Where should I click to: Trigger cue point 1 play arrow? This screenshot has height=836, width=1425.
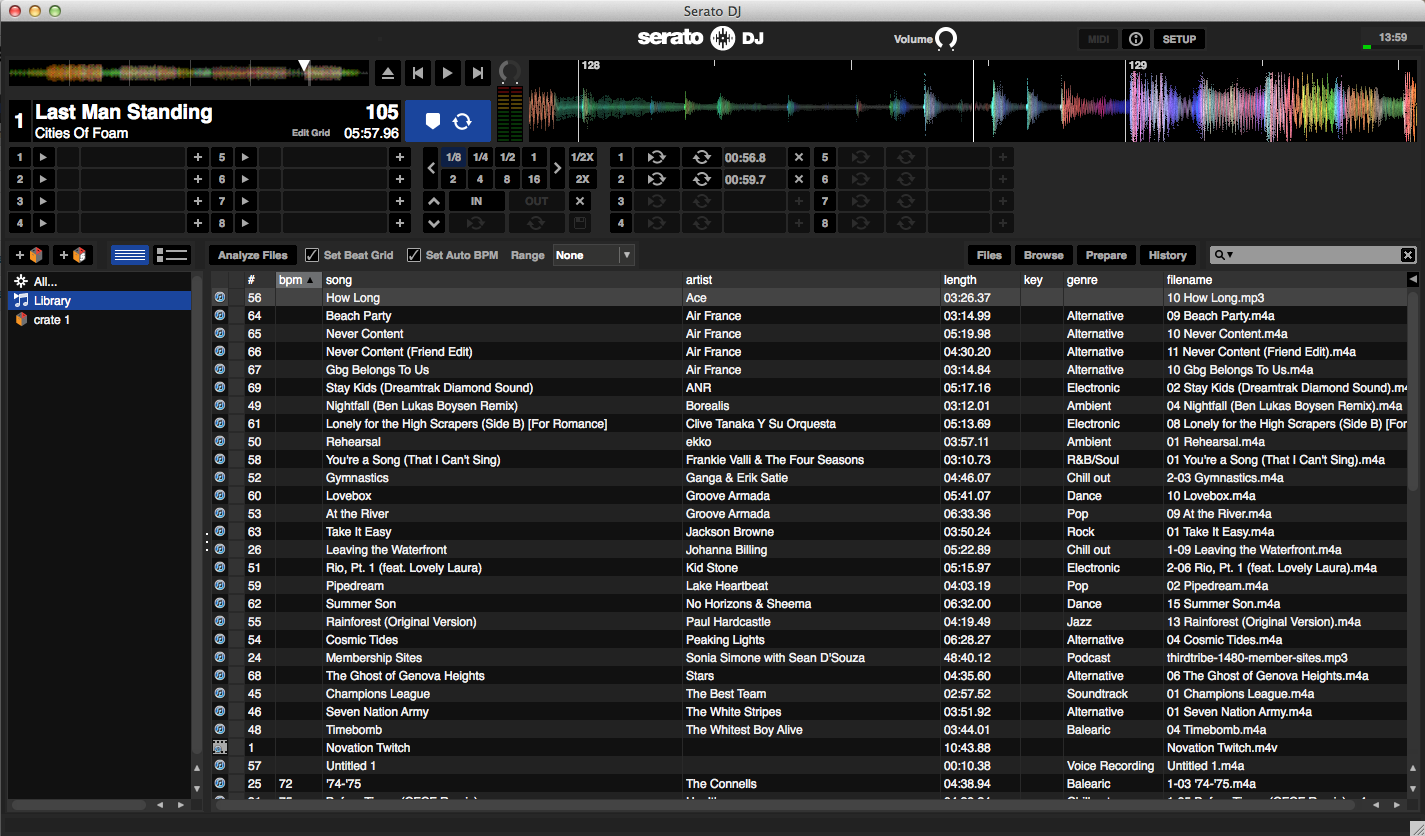(x=43, y=157)
